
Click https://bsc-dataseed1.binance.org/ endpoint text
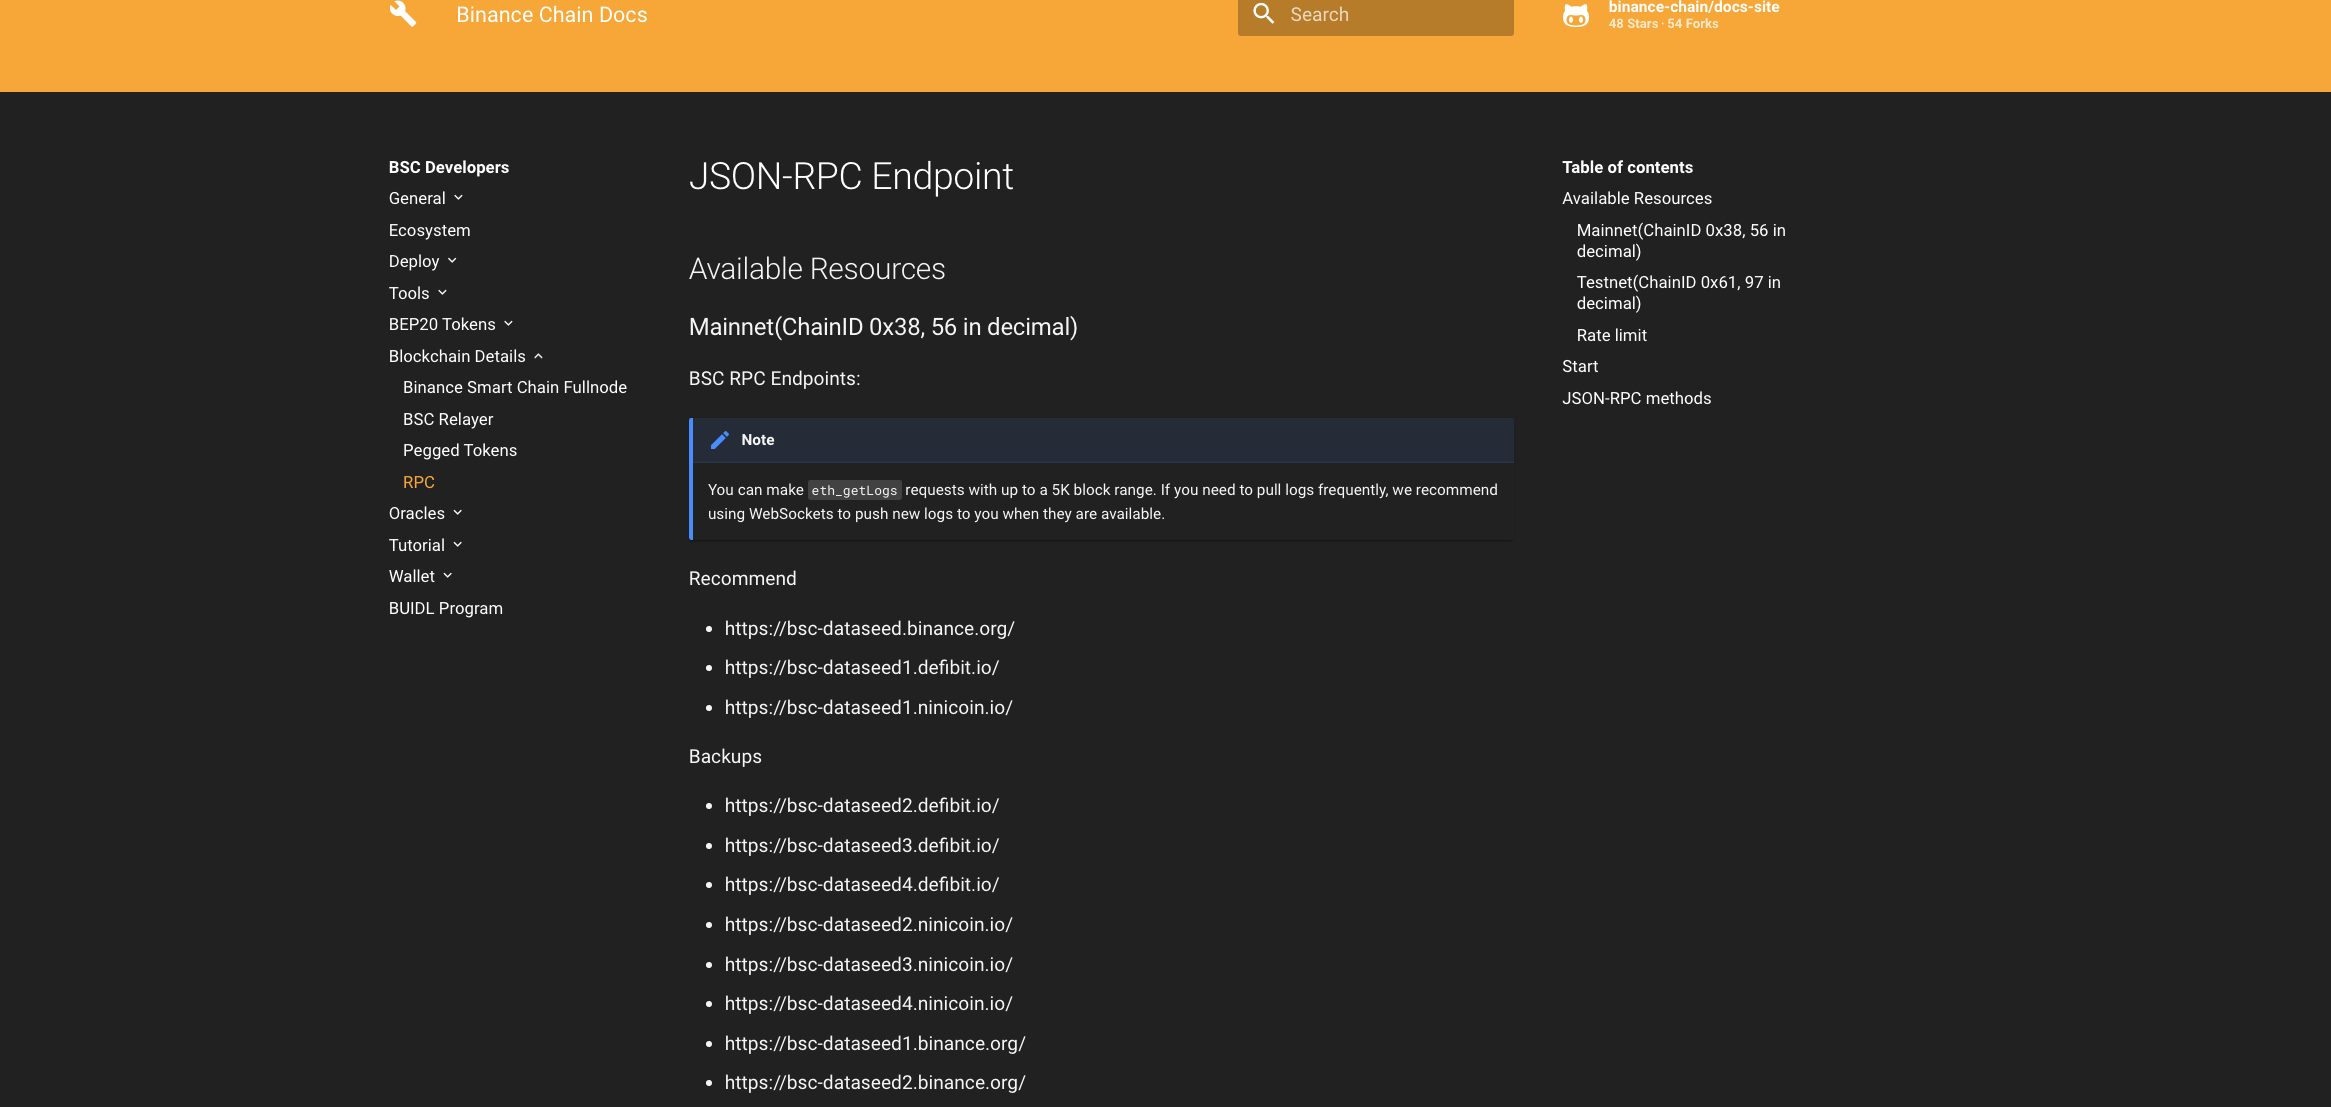click(875, 1043)
